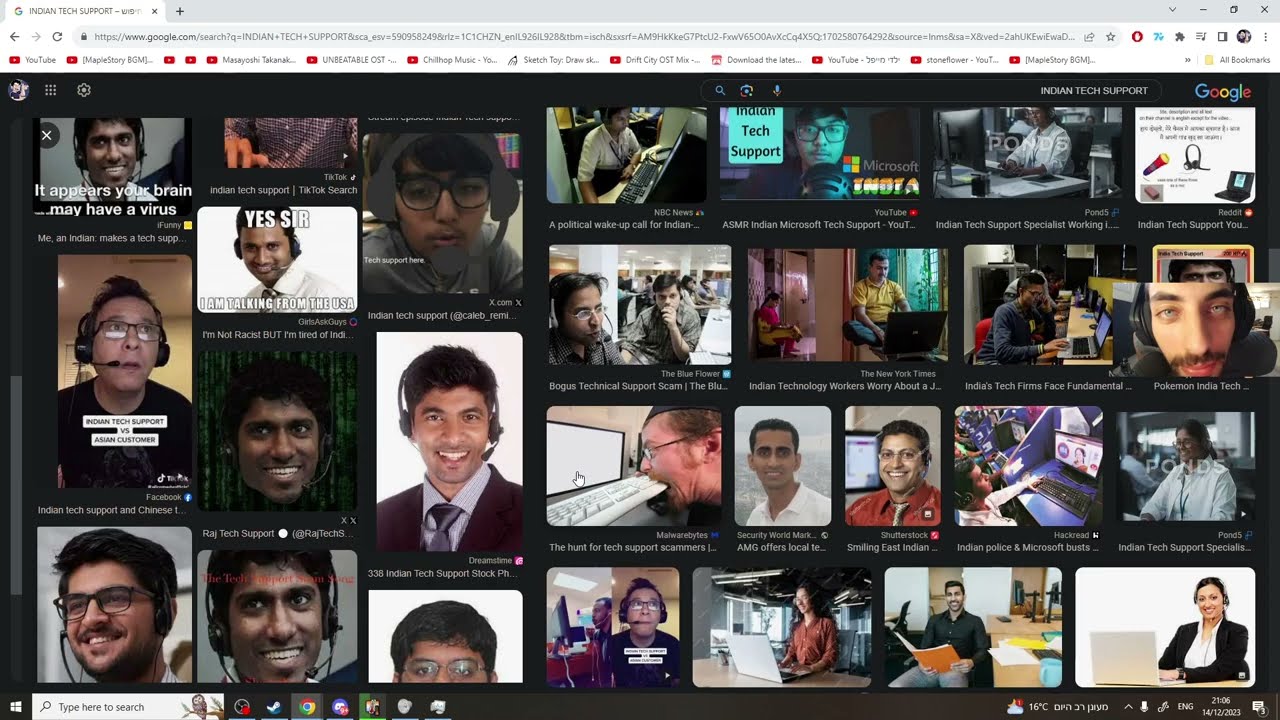Go back to the previous page
The height and width of the screenshot is (720, 1280).
[x=14, y=37]
